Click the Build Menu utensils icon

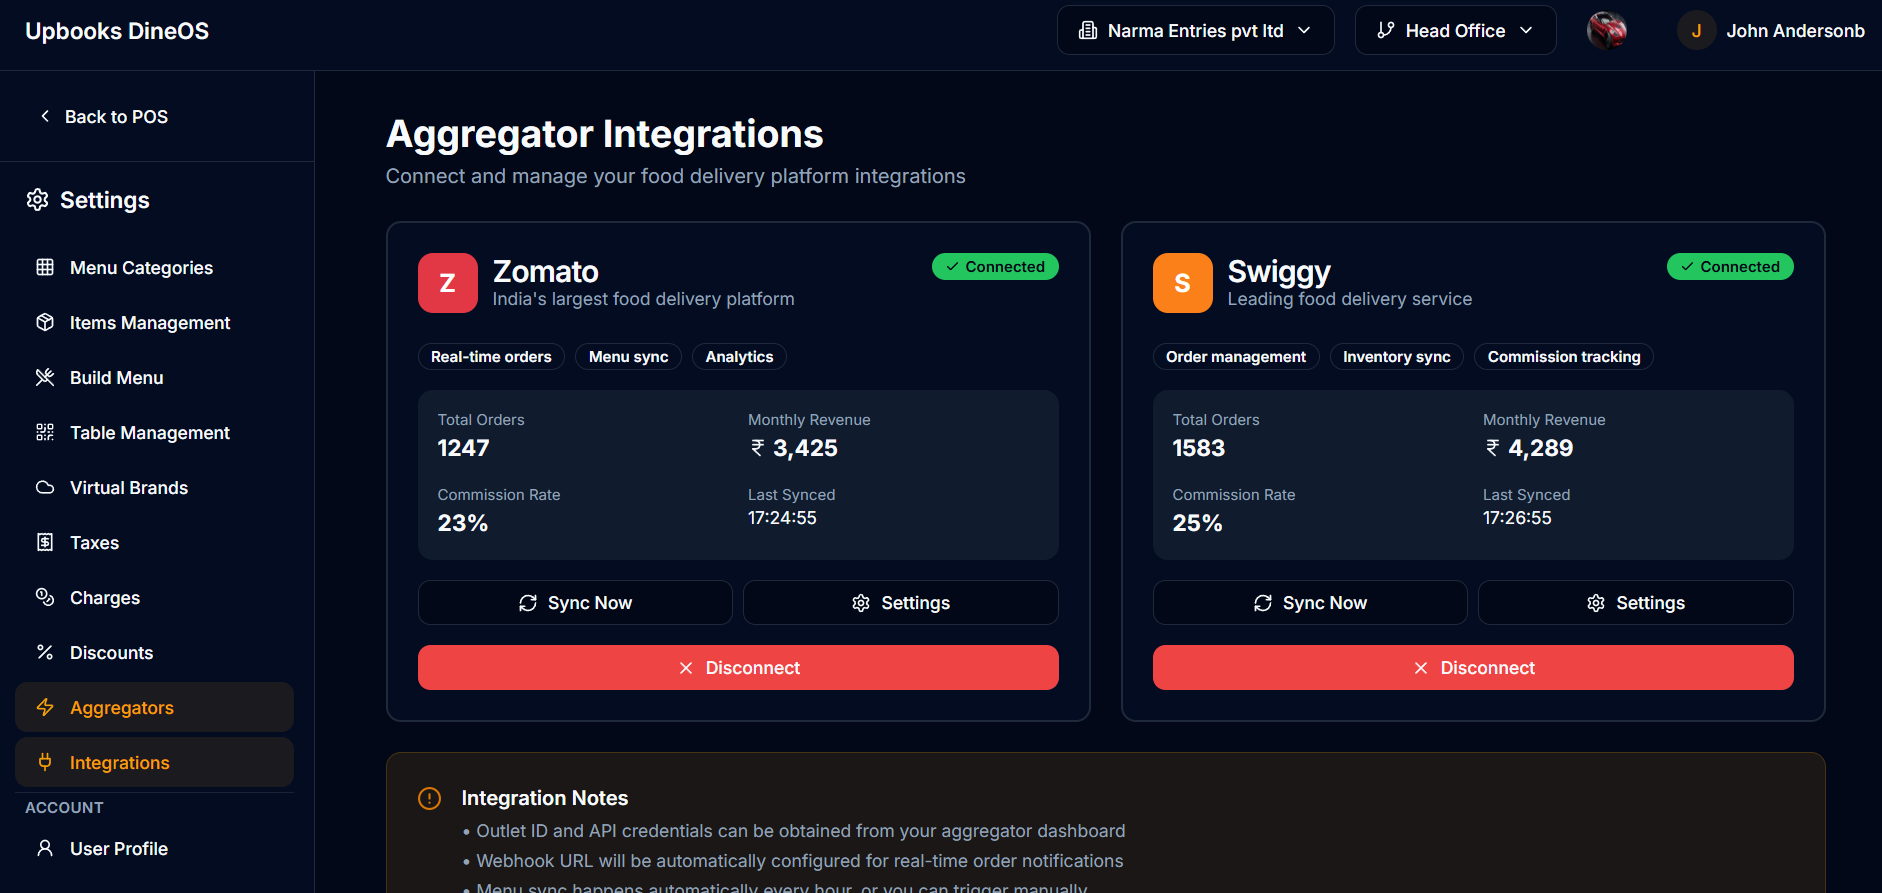point(45,377)
